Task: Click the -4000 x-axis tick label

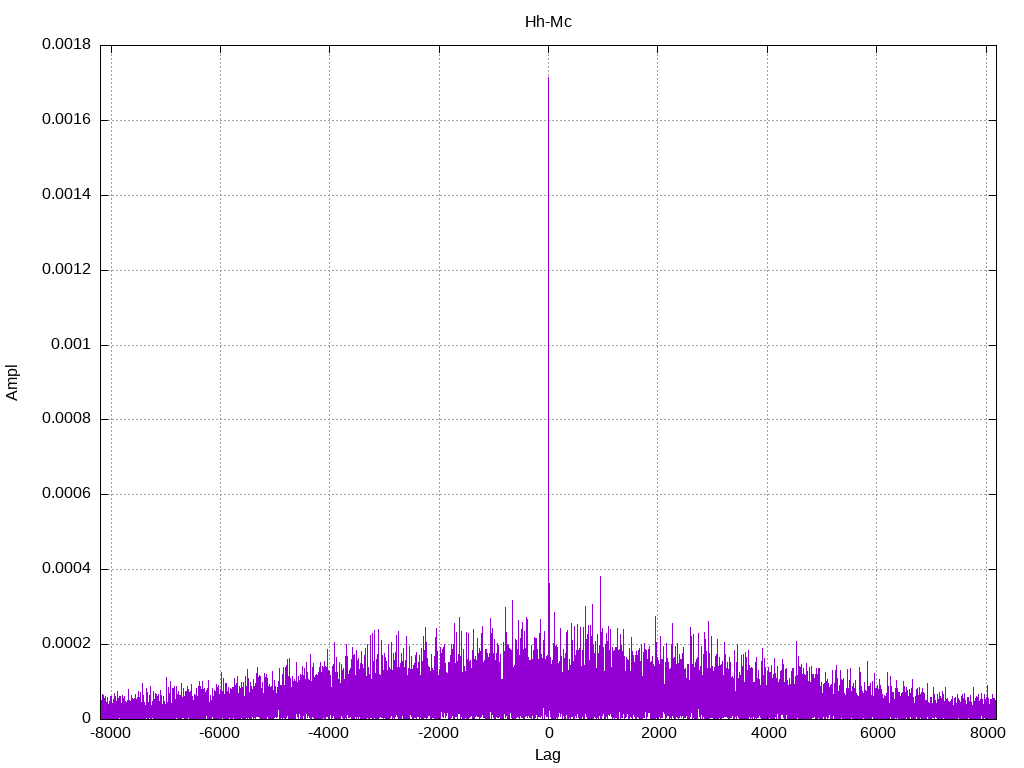Action: point(329,733)
